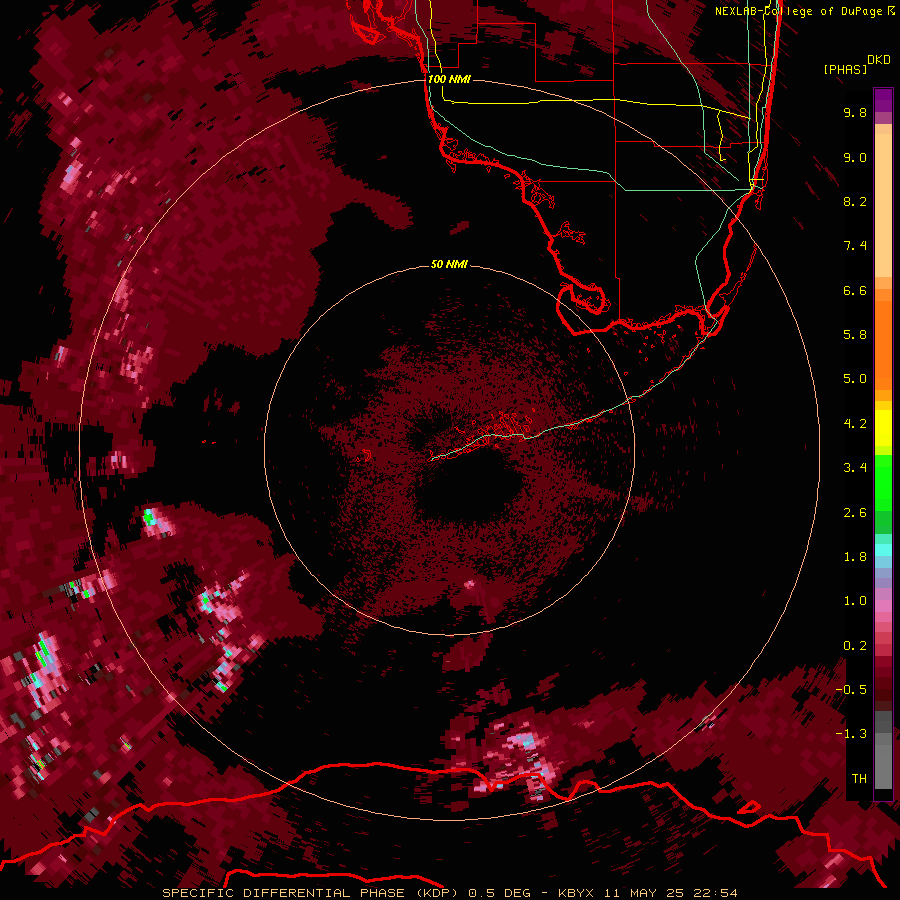Click the KBYX station identifier in caption
The width and height of the screenshot is (900, 900).
577,893
